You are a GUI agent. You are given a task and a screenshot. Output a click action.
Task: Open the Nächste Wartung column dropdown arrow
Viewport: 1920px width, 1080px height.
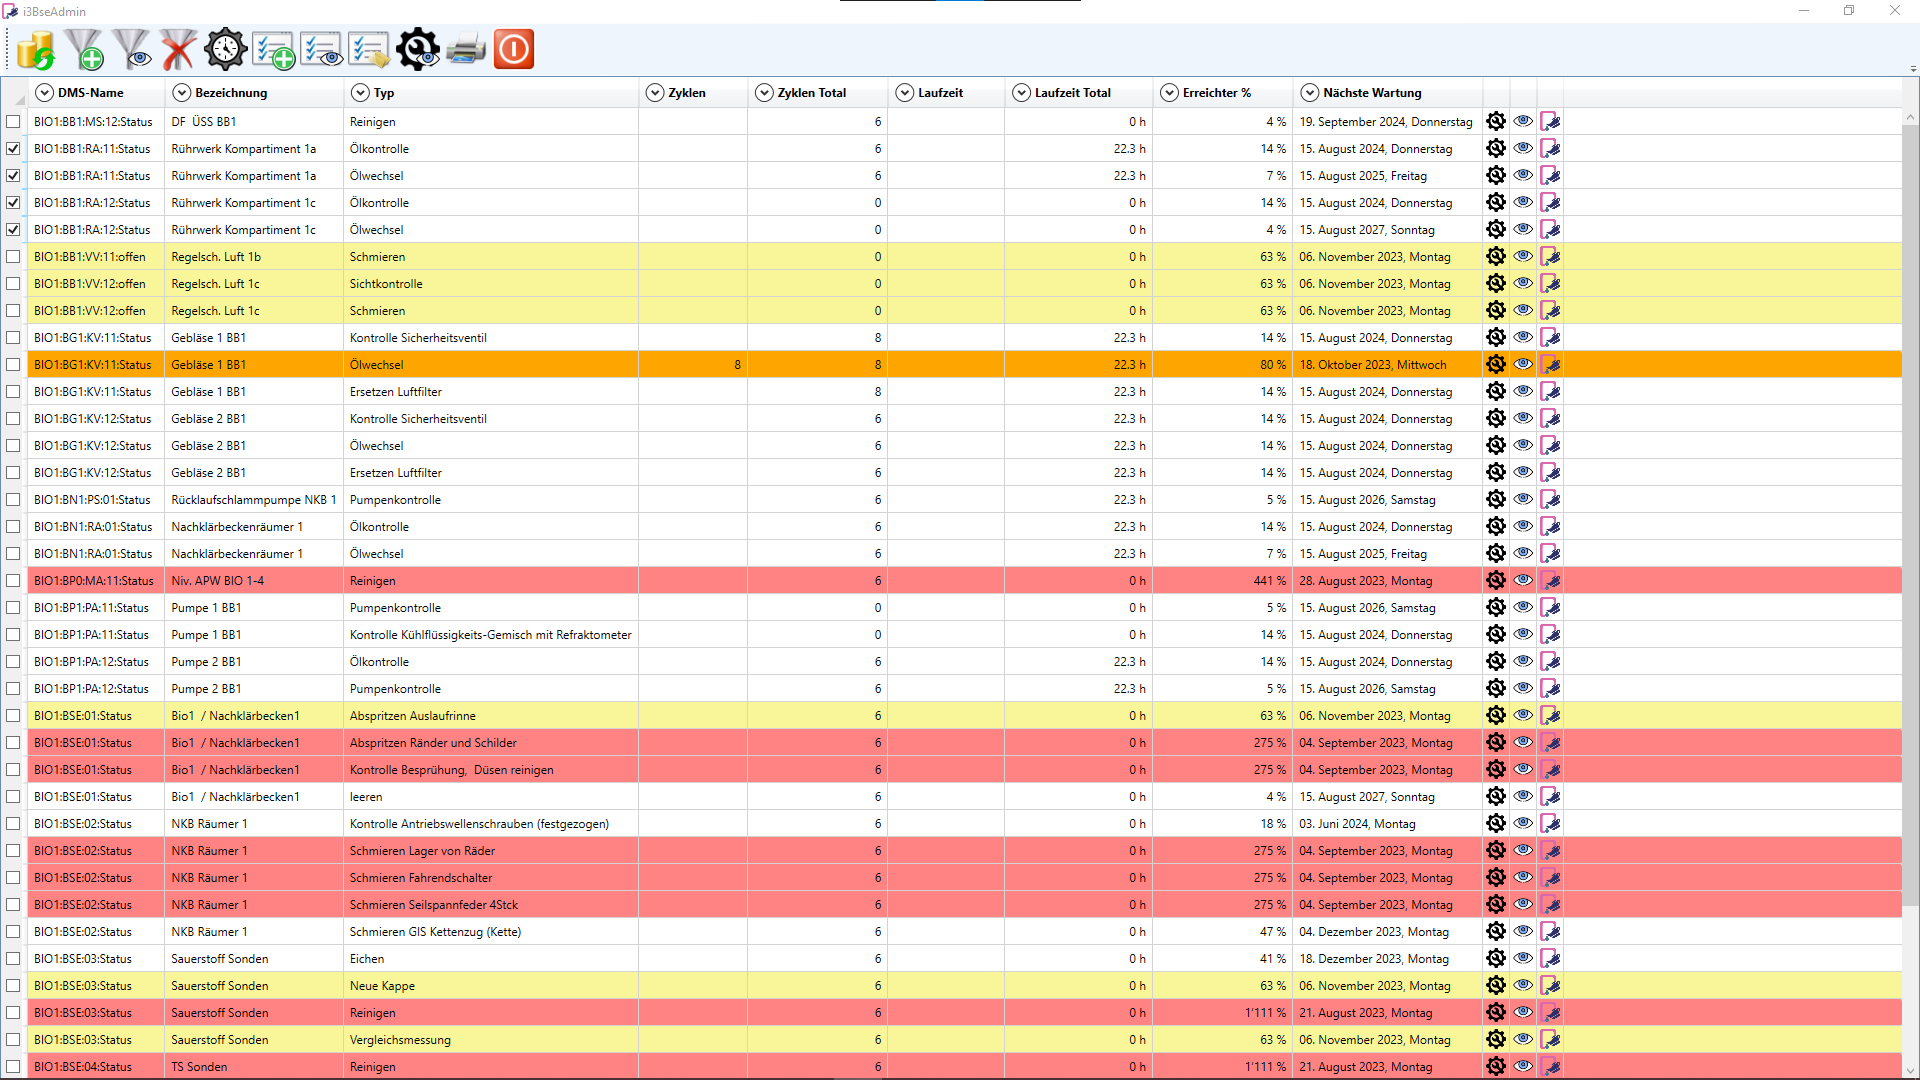[1309, 93]
